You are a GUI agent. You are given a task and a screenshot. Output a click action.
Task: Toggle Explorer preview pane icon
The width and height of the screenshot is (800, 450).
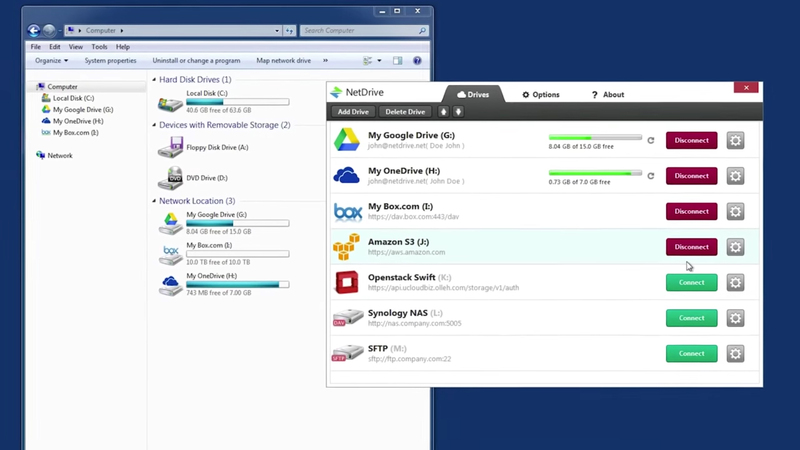[397, 61]
